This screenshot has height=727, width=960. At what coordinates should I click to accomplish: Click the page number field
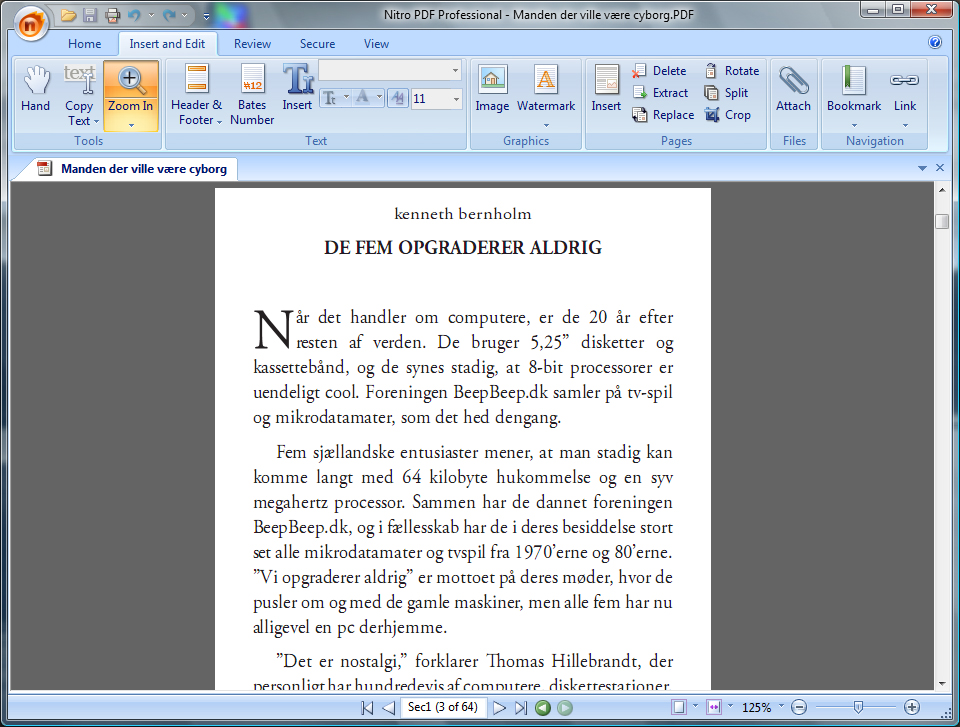tap(441, 708)
